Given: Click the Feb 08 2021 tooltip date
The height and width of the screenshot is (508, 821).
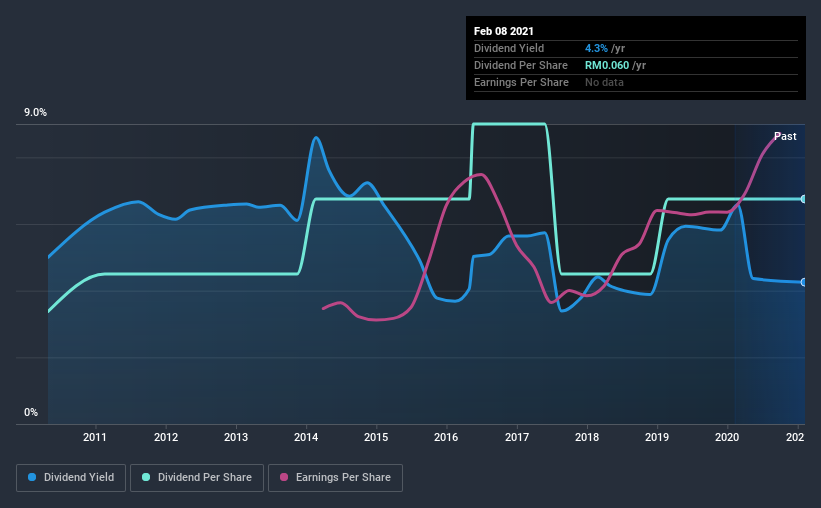Looking at the screenshot, I should (x=504, y=31).
